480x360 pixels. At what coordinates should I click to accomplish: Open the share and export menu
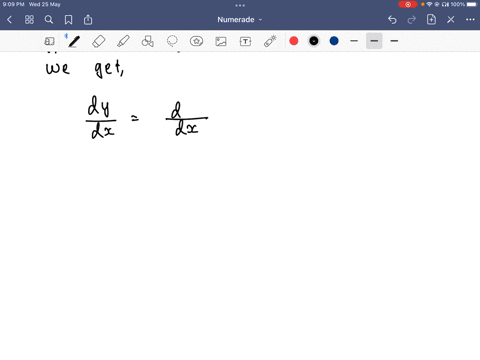[x=88, y=20]
